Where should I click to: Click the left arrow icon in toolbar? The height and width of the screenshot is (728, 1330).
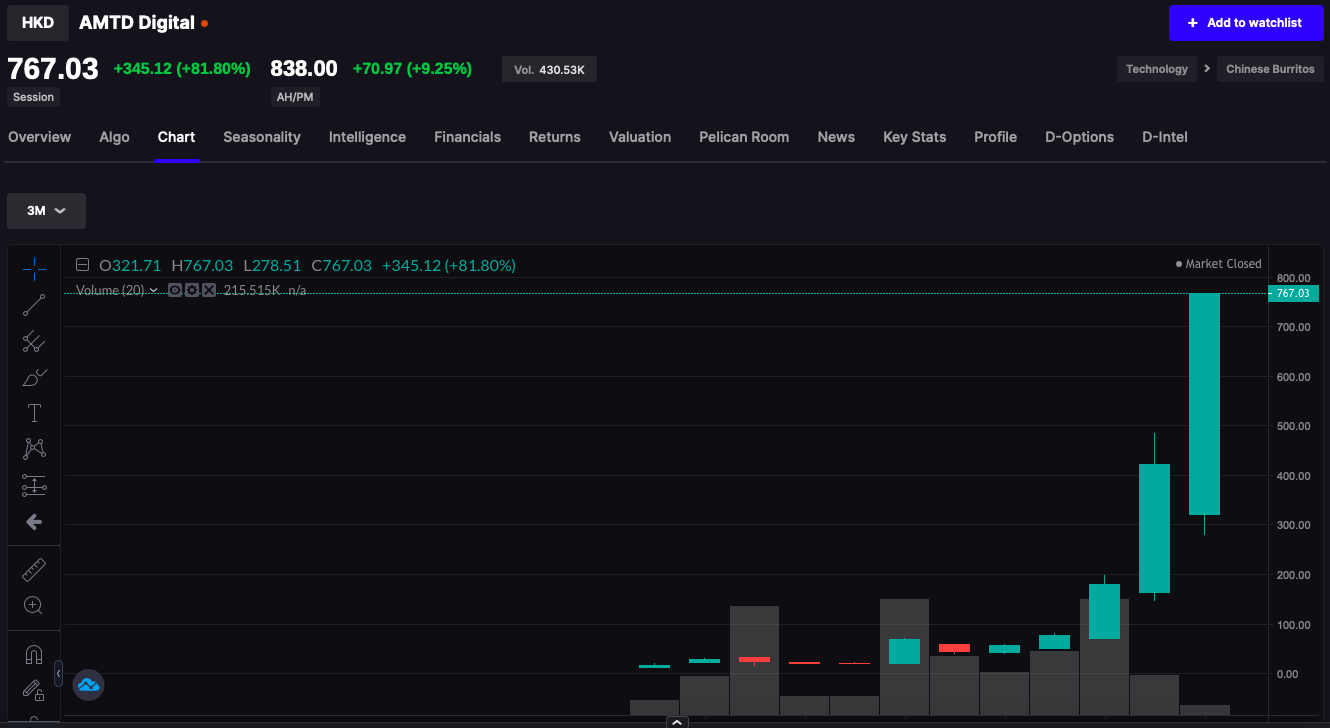[x=34, y=521]
